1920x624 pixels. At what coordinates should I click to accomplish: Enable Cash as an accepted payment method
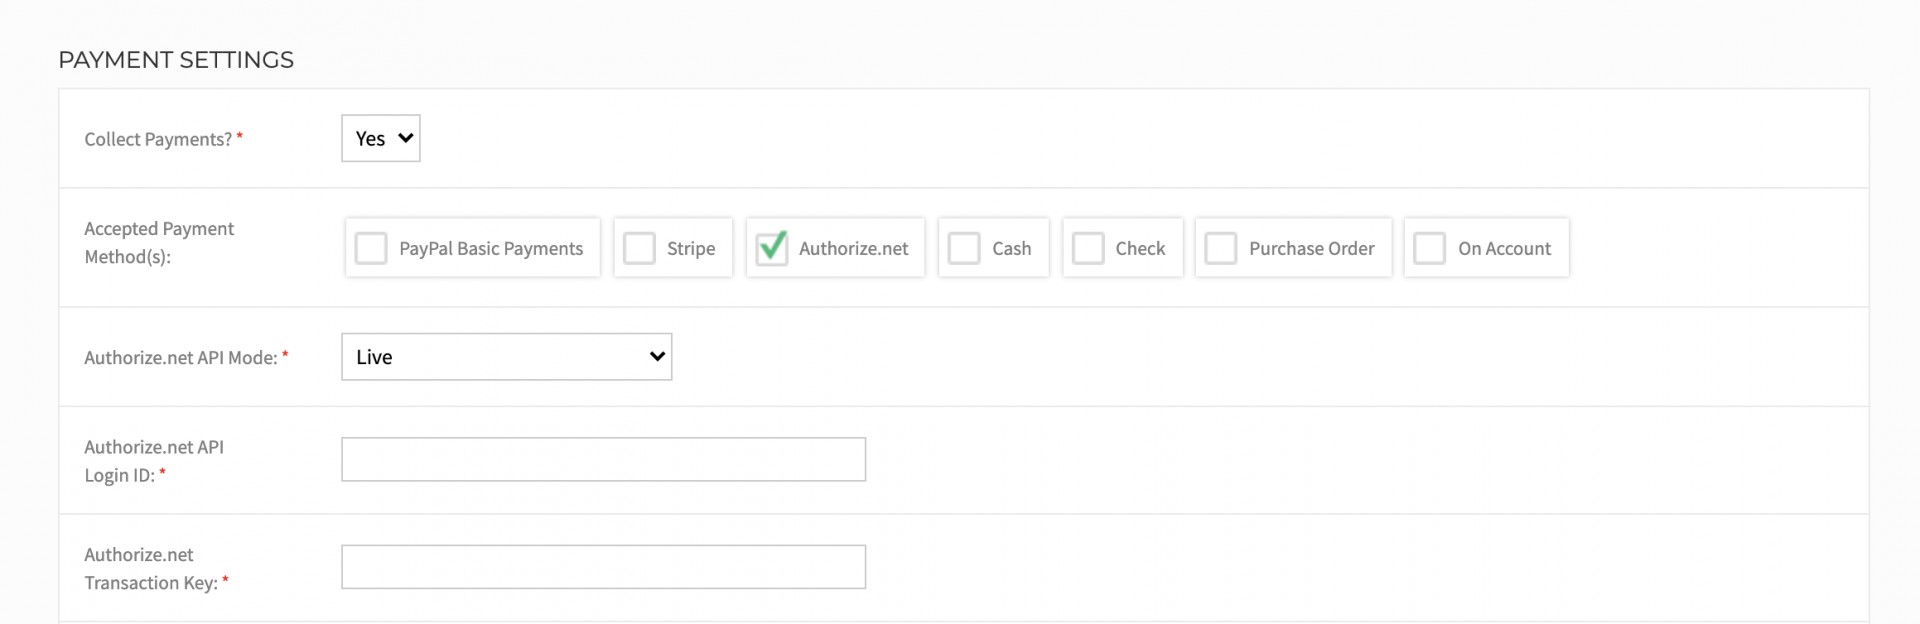coord(964,247)
